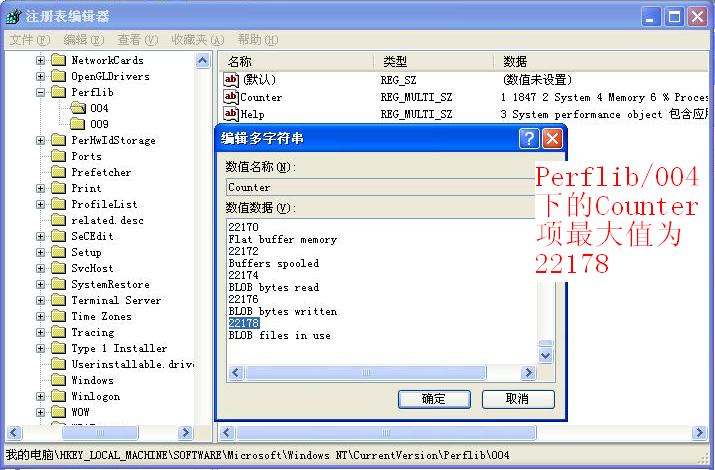
Task: Click the value data horizontal scrollbar thumb
Action: [x=366, y=372]
